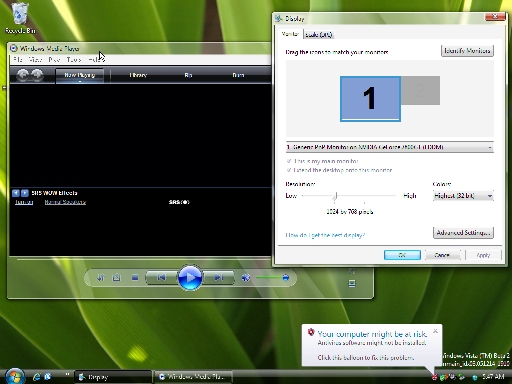This screenshot has width=512, height=384.
Task: Open the Help menu in Media Player
Action: (x=95, y=60)
